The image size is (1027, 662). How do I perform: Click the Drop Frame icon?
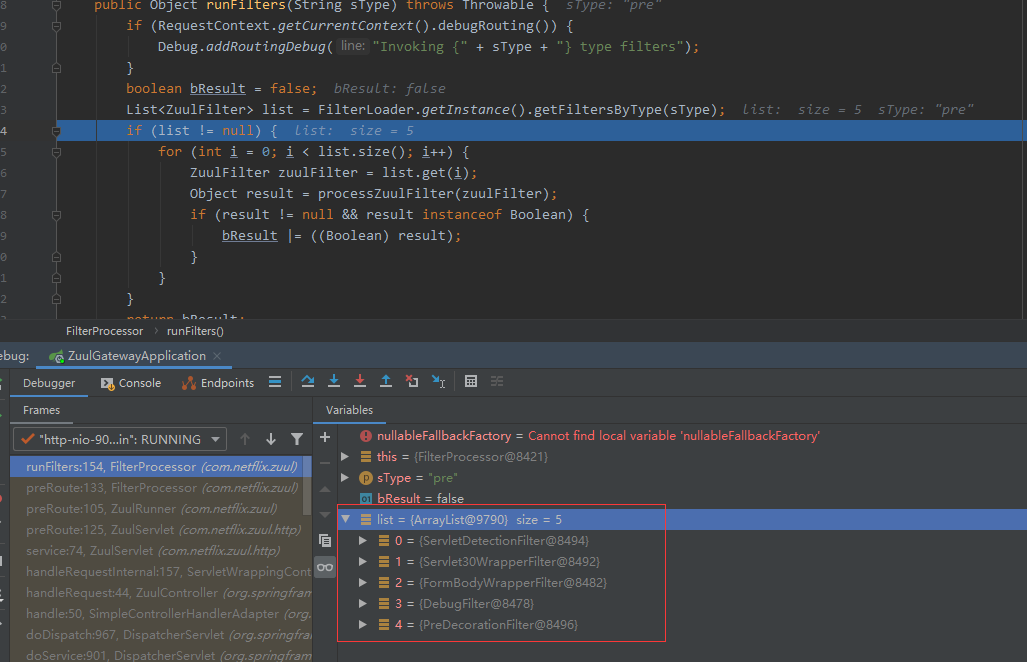point(412,382)
